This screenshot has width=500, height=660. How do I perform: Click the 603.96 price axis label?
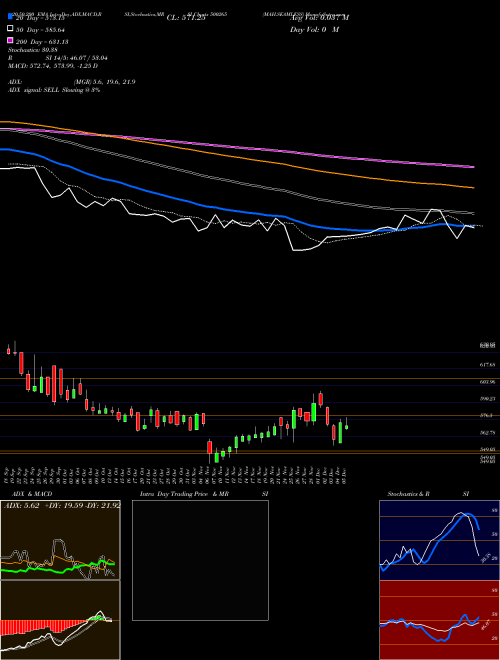[x=487, y=382]
